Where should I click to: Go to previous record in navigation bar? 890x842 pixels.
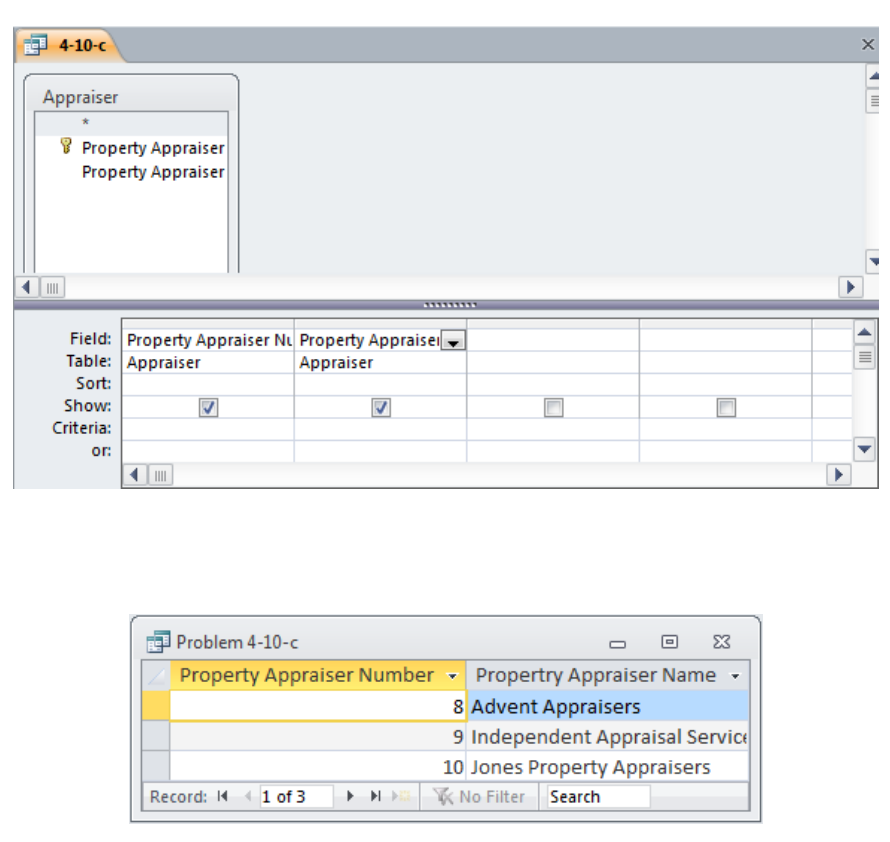tap(248, 797)
